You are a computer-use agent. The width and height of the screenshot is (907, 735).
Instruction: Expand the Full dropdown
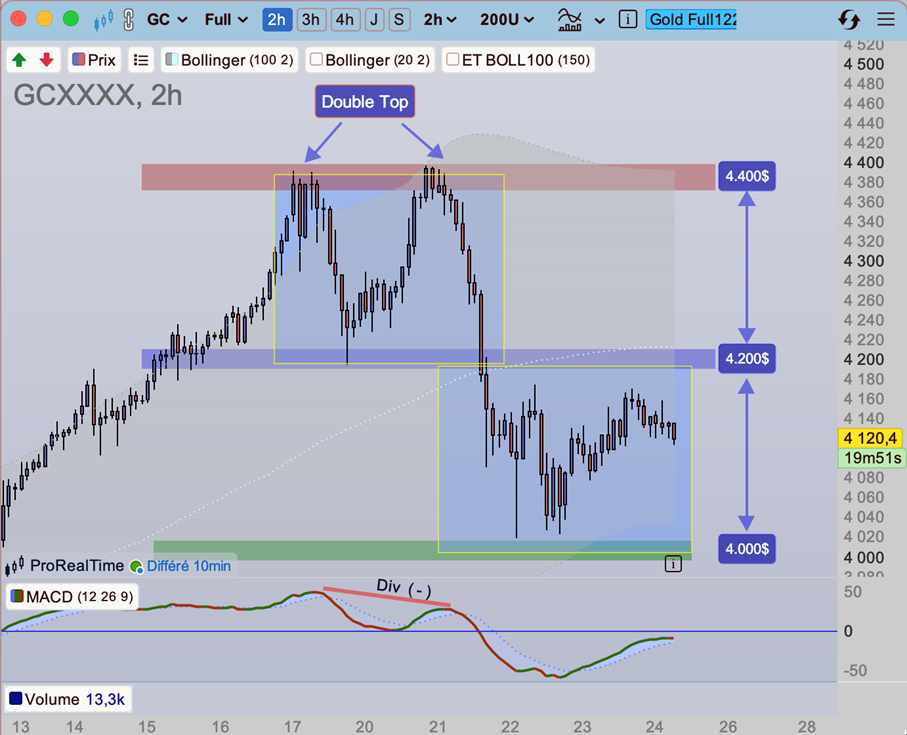pyautogui.click(x=228, y=19)
